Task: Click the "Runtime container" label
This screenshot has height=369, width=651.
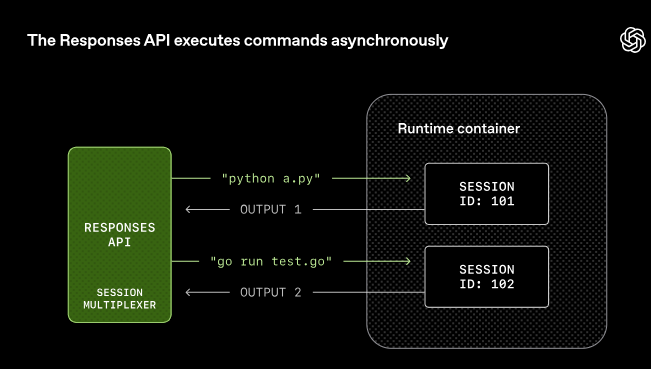Action: point(459,128)
